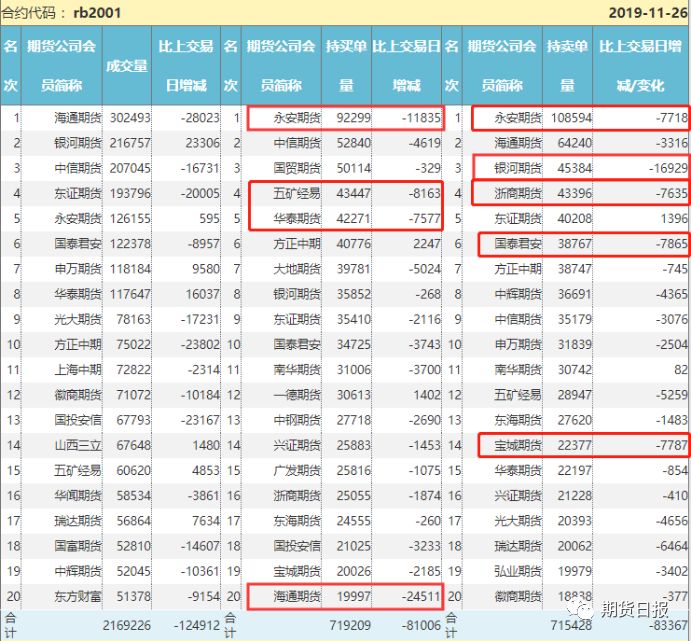Select 东方财富 in volume ranking

(78, 596)
